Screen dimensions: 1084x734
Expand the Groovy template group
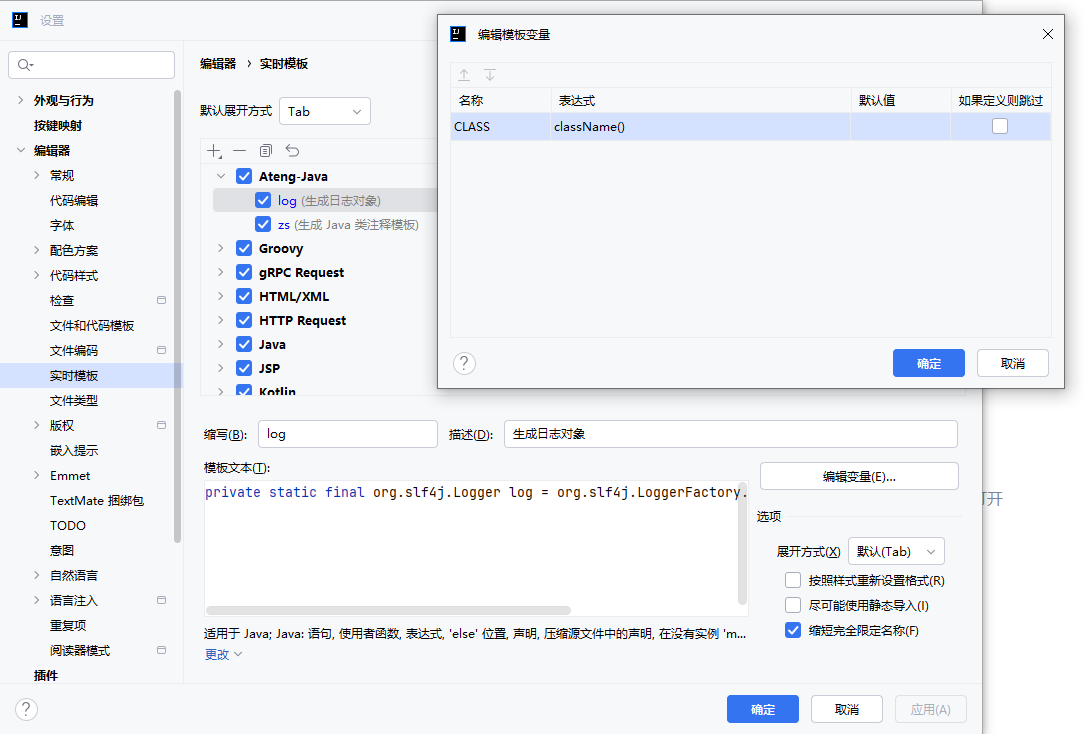(221, 248)
